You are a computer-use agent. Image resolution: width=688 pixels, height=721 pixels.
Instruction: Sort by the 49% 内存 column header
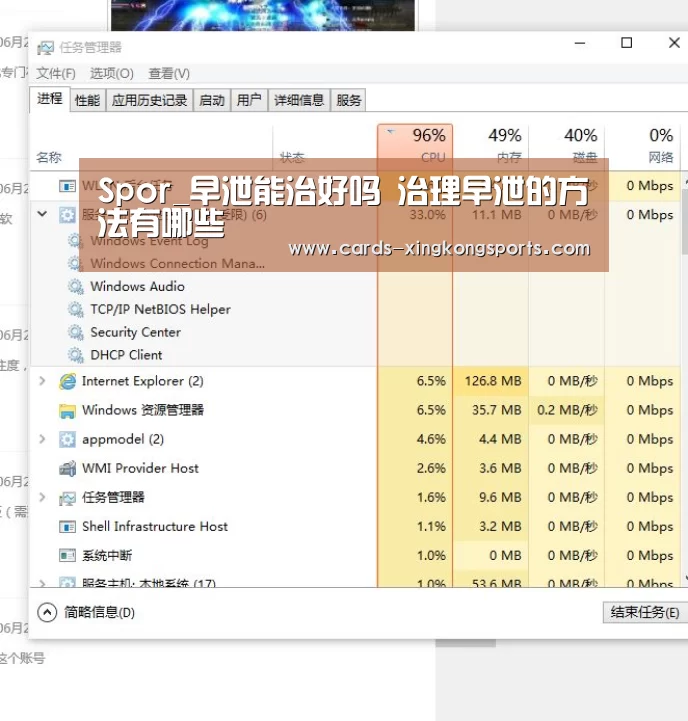[491, 145]
